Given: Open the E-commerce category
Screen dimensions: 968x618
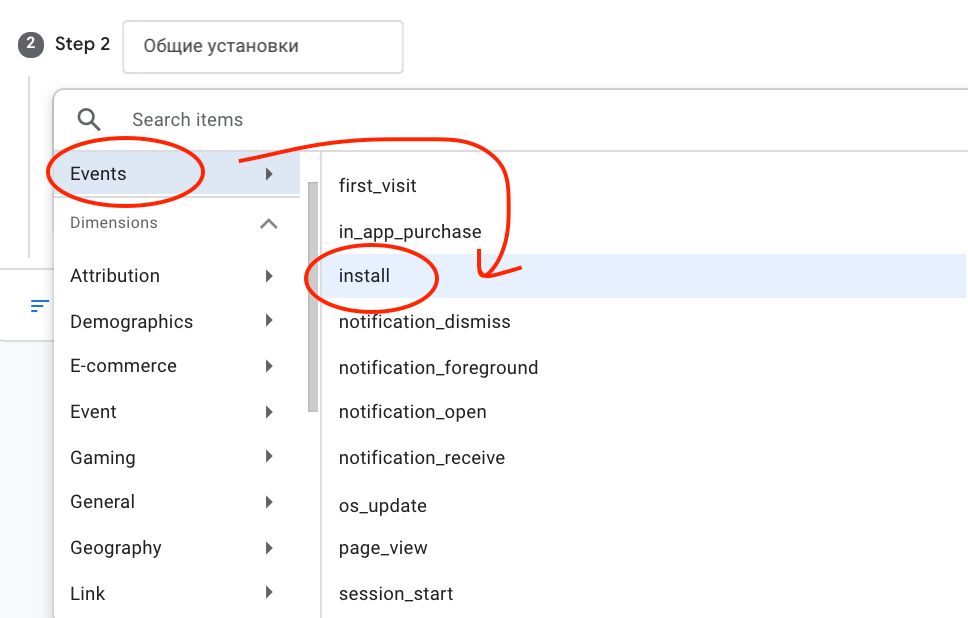Looking at the screenshot, I should pos(123,366).
